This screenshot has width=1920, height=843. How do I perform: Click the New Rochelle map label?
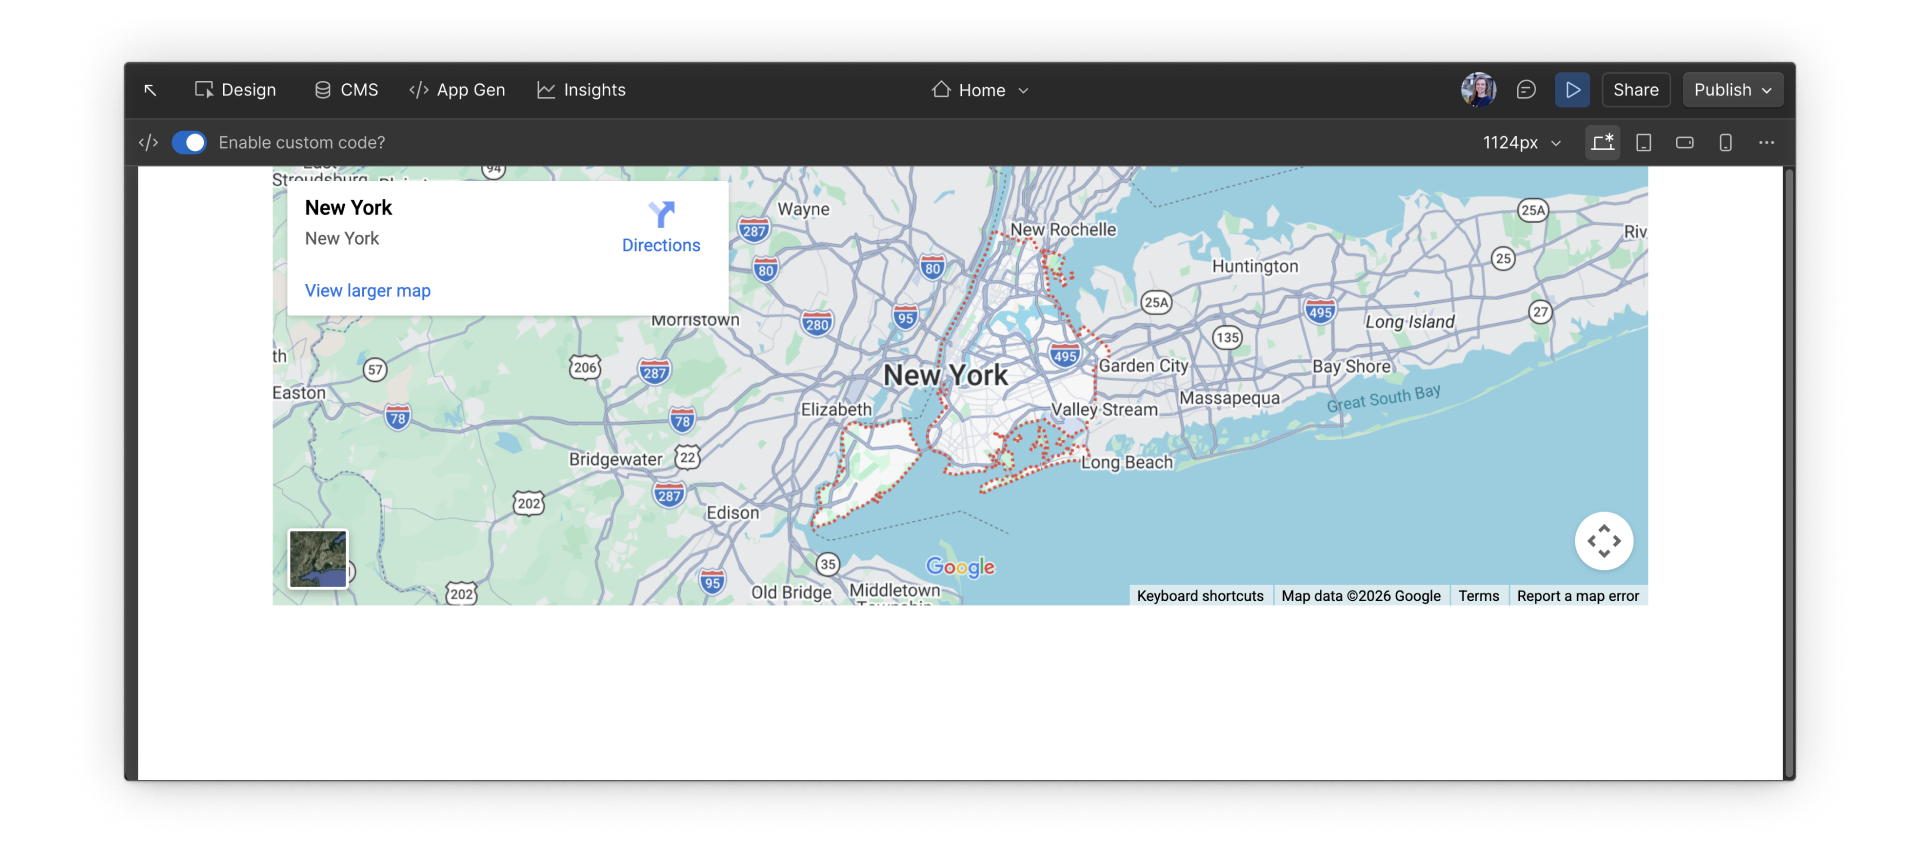pyautogui.click(x=1063, y=230)
